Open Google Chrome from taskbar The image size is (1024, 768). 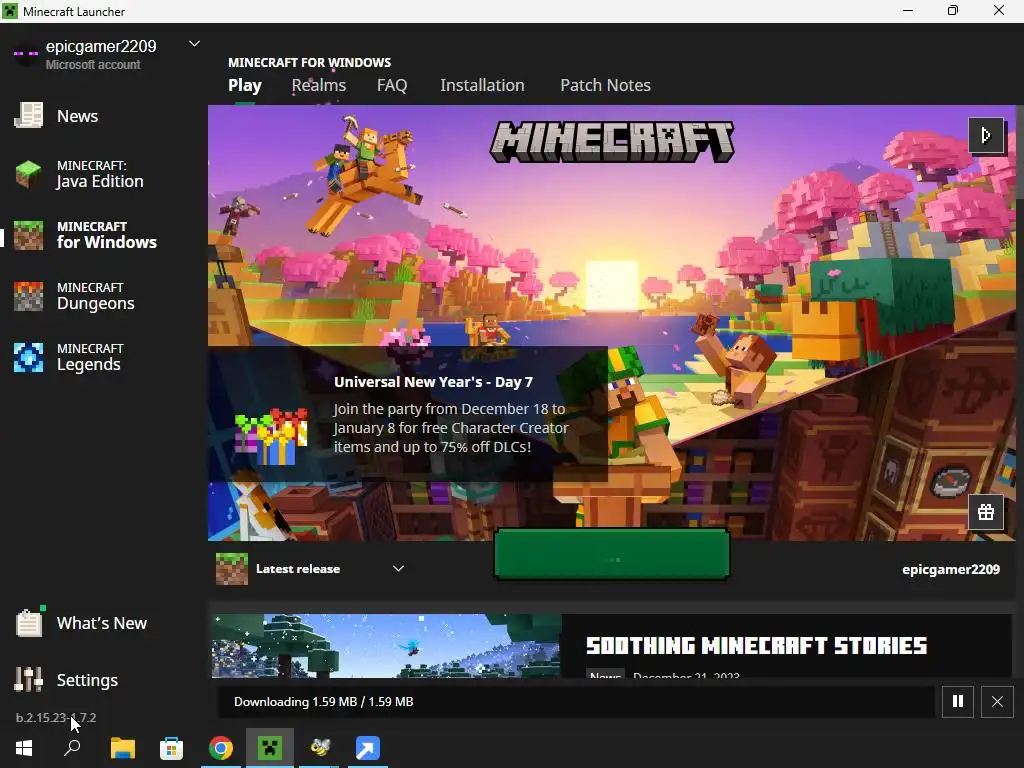[x=221, y=748]
